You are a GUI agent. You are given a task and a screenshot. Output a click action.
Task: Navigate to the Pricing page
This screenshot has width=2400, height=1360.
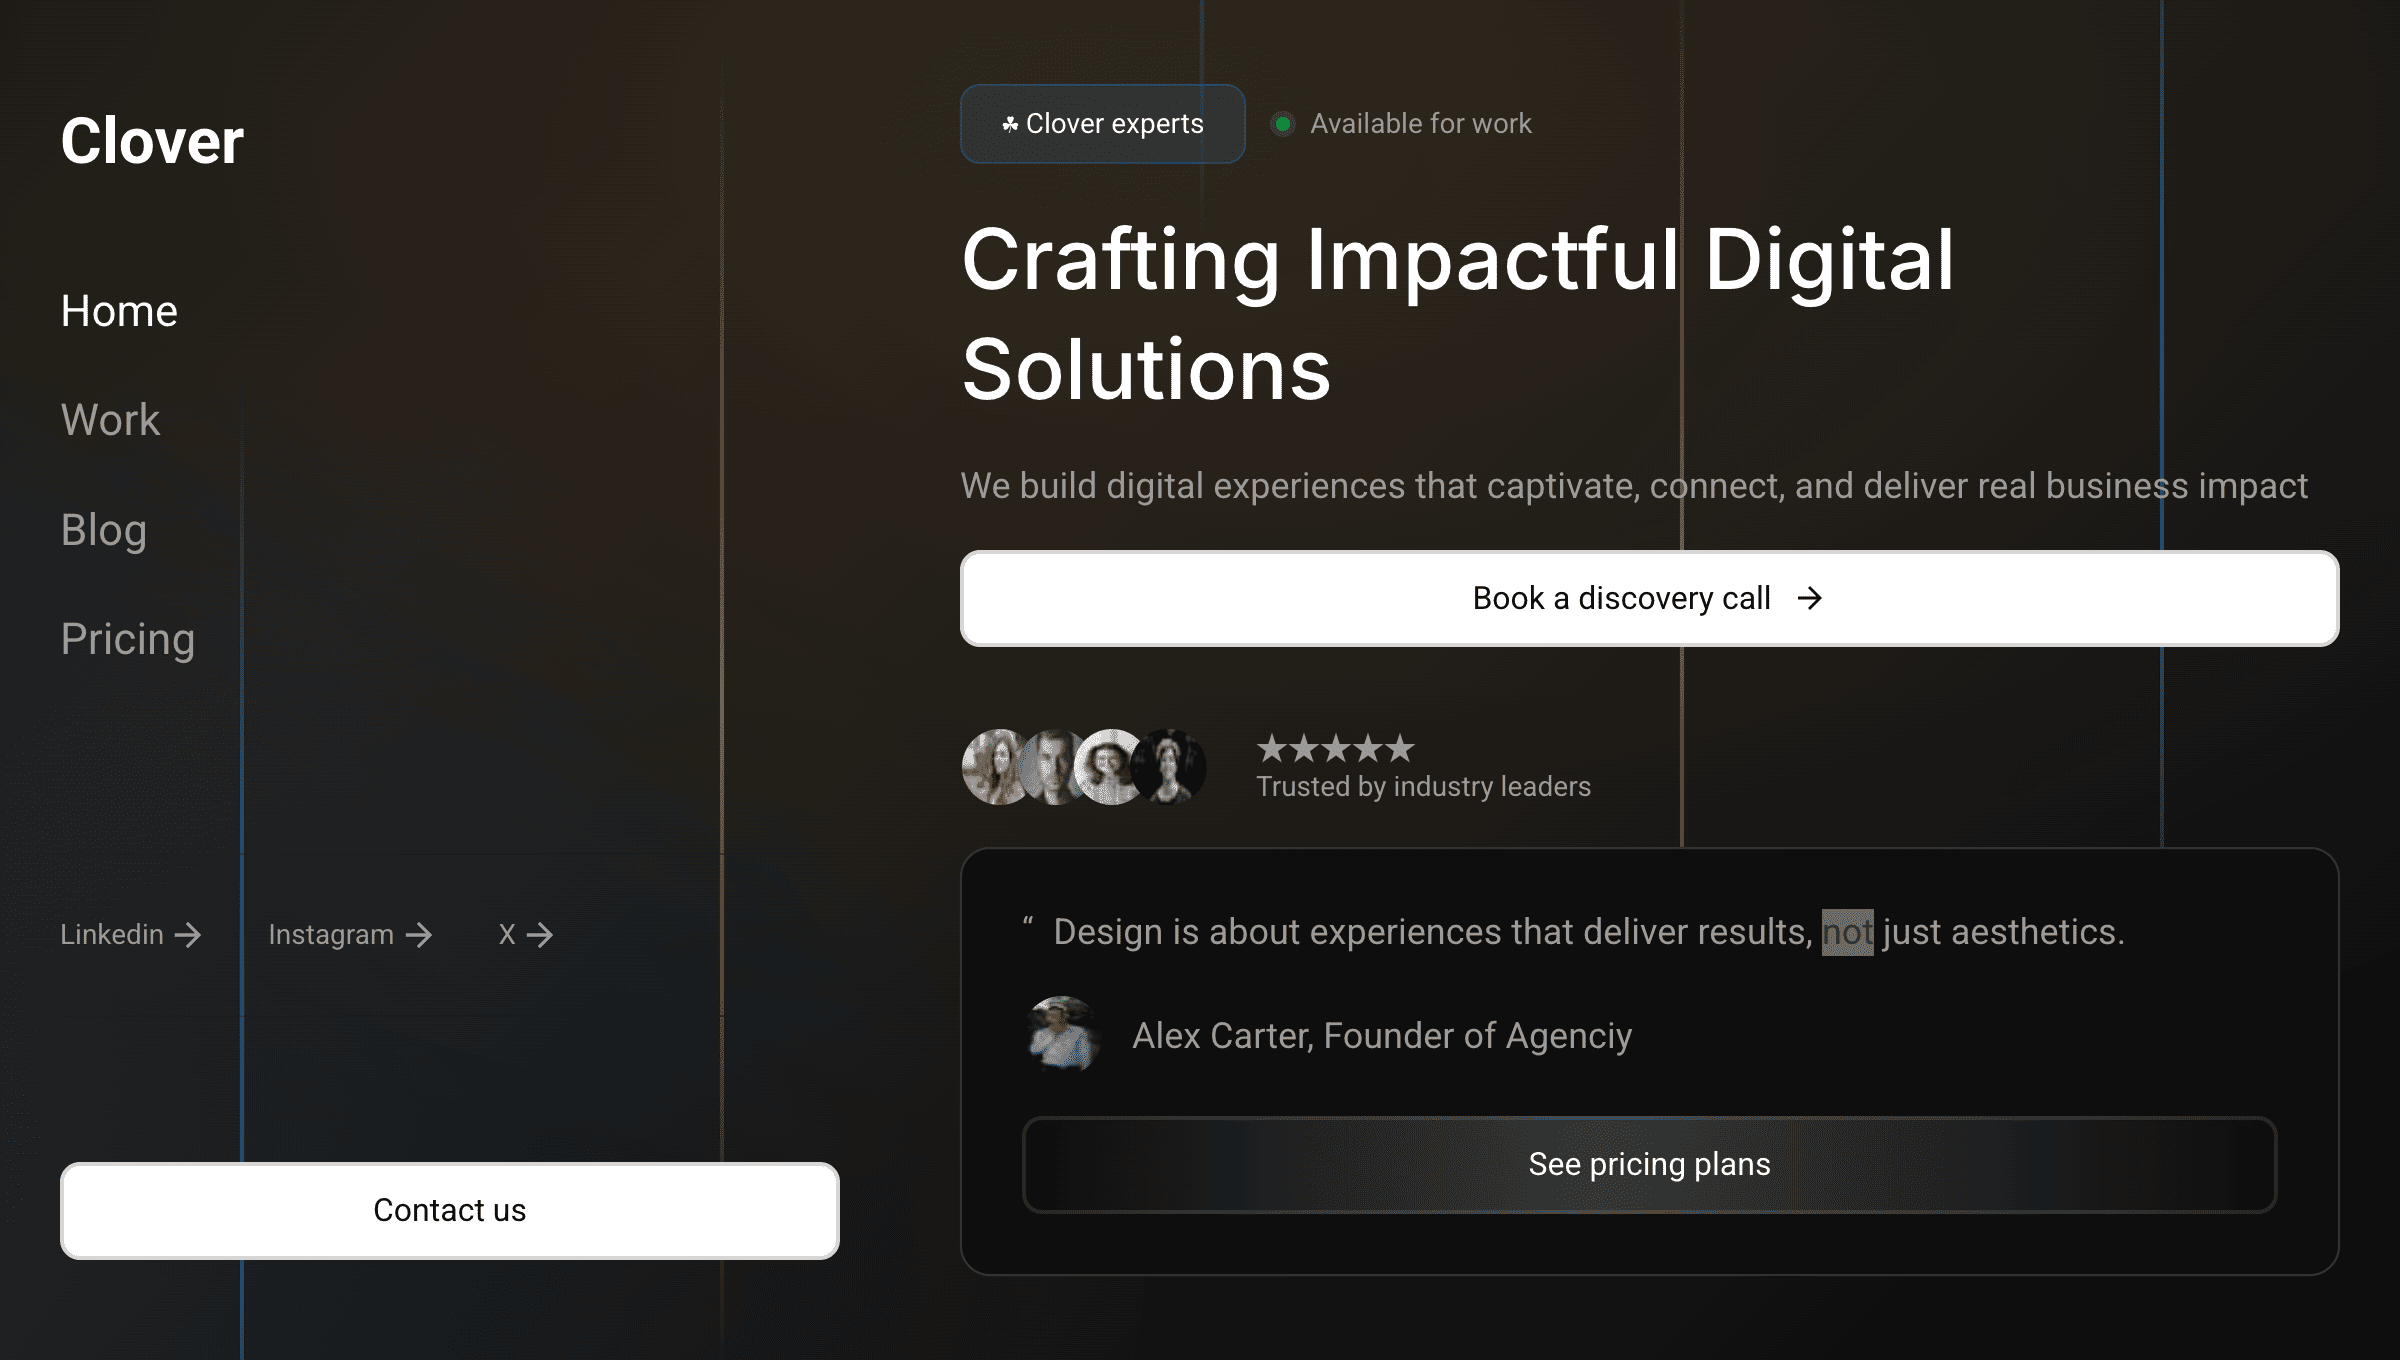(x=128, y=639)
